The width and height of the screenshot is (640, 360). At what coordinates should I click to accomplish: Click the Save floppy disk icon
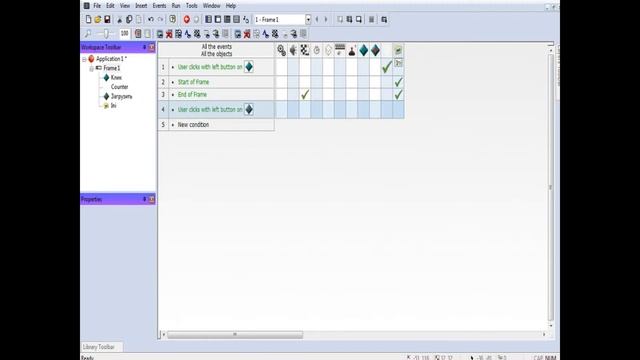[107, 19]
